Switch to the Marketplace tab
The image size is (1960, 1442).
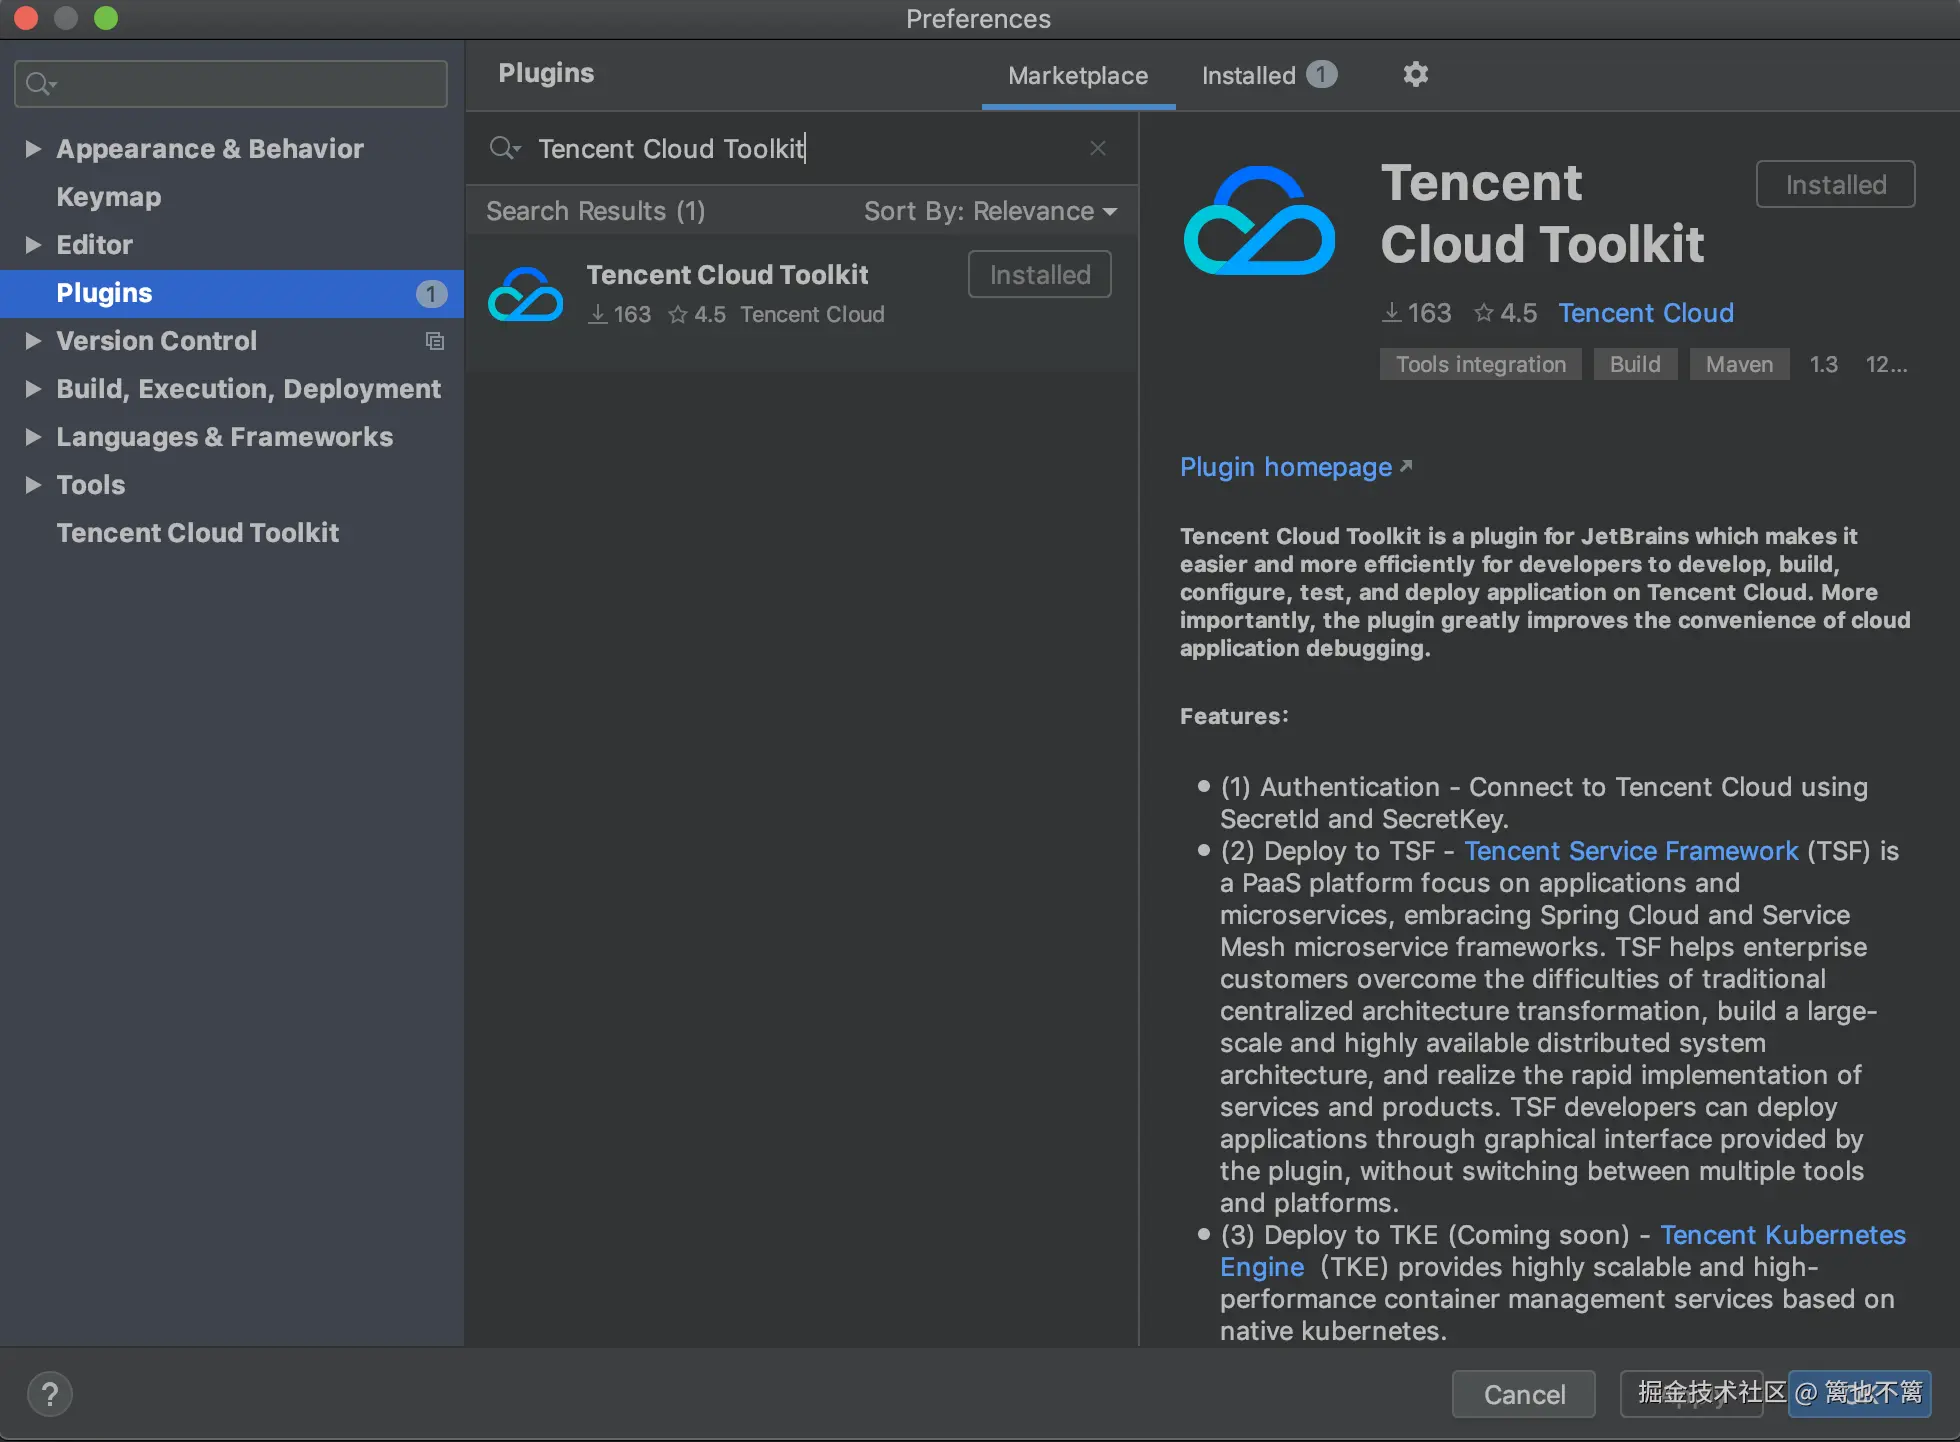click(x=1077, y=75)
